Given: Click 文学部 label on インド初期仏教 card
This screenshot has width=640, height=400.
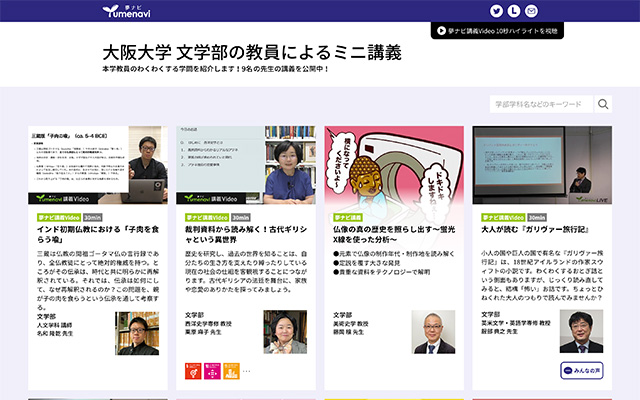Looking at the screenshot, I should 46,316.
